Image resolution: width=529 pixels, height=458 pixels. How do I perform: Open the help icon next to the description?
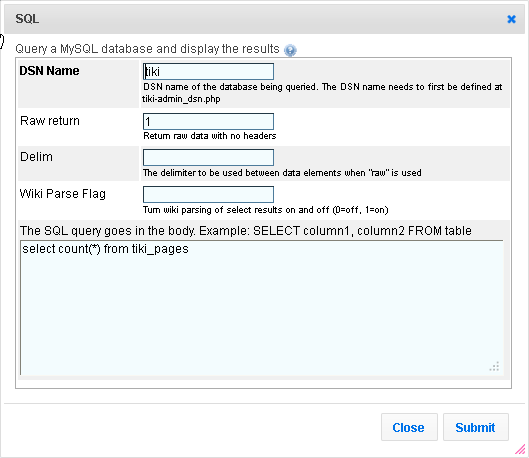(290, 50)
